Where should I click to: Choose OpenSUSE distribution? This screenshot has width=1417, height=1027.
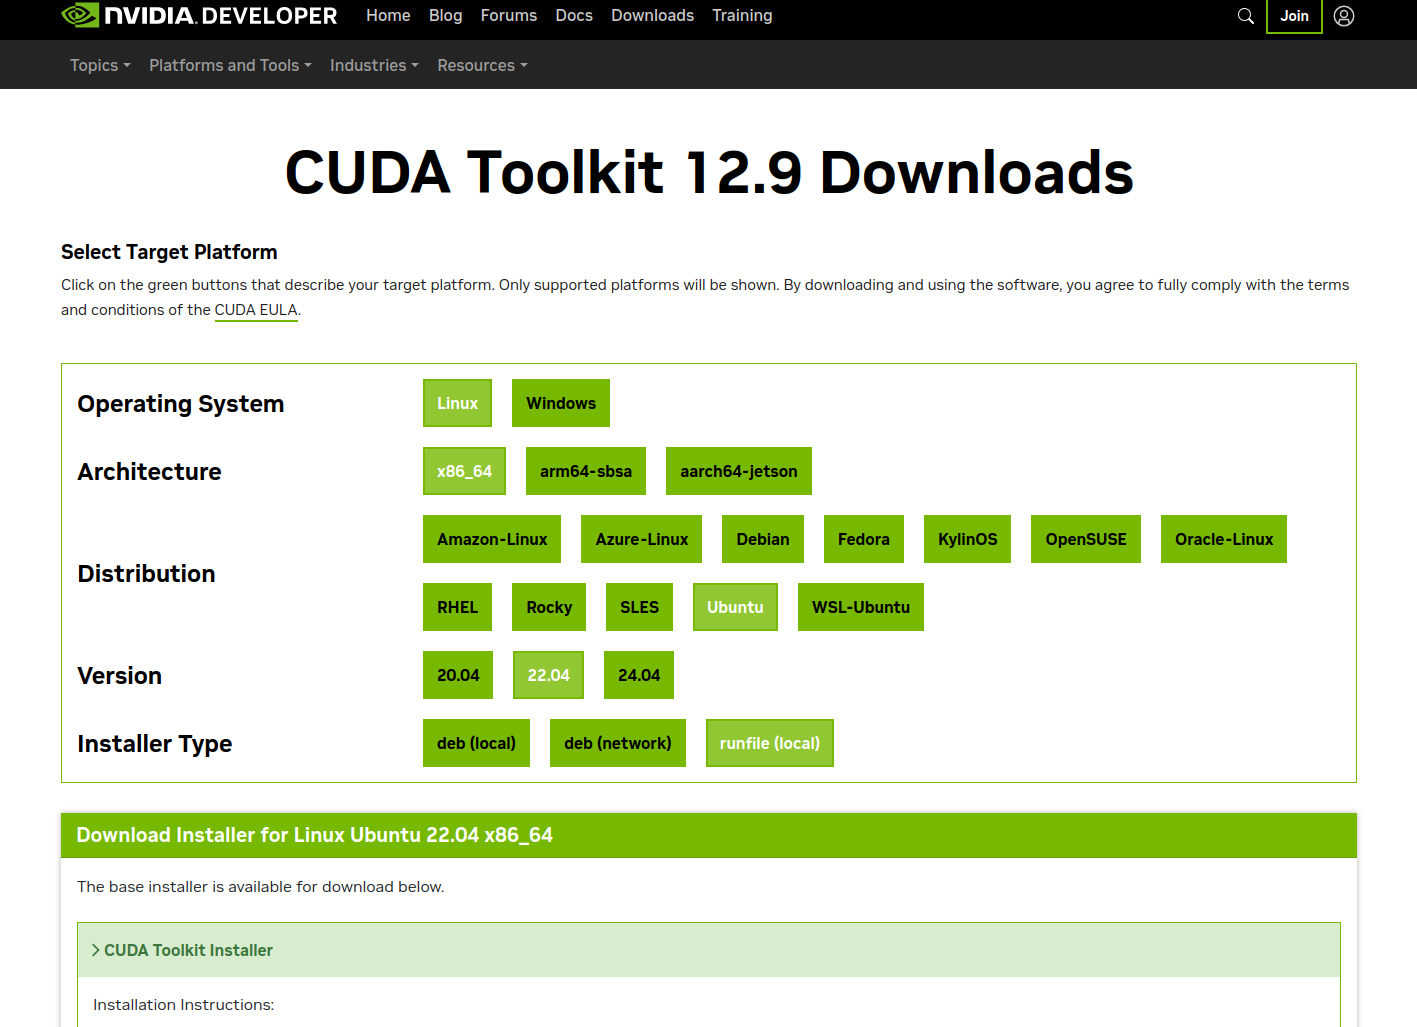[1086, 539]
